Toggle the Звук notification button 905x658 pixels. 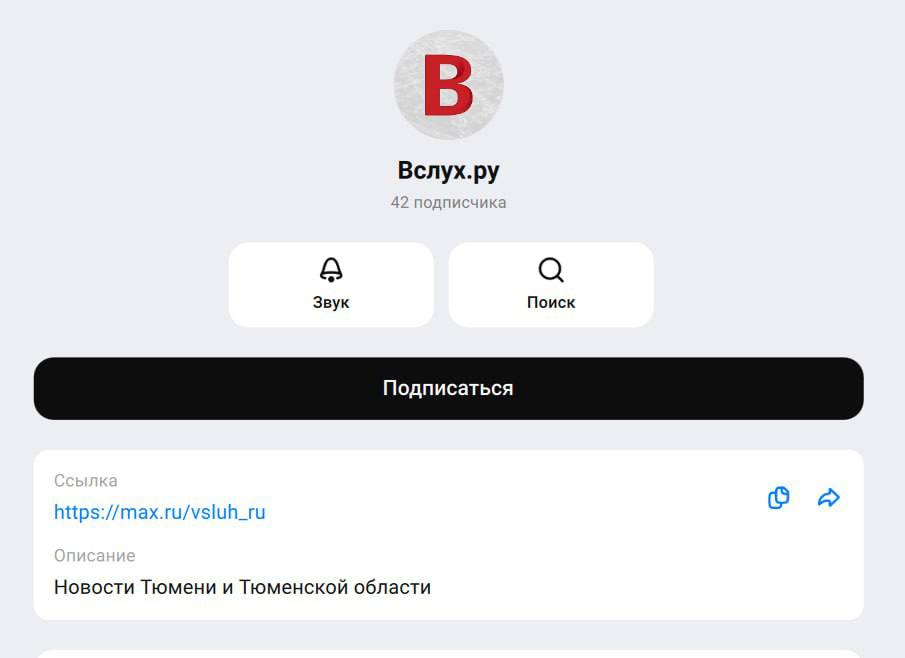pos(331,285)
